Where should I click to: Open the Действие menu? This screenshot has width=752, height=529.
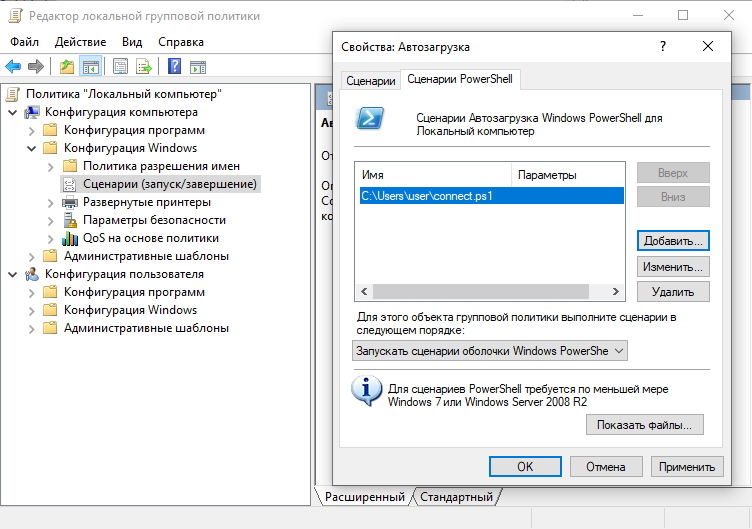pyautogui.click(x=80, y=42)
